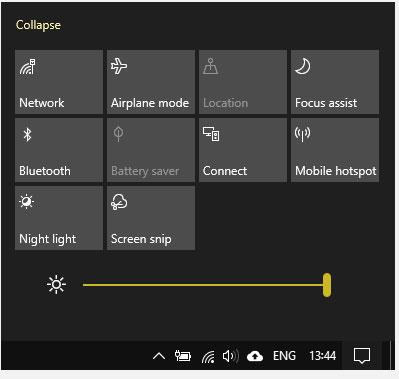Open the volume speaker tray icon
The height and width of the screenshot is (379, 399).
tap(231, 356)
